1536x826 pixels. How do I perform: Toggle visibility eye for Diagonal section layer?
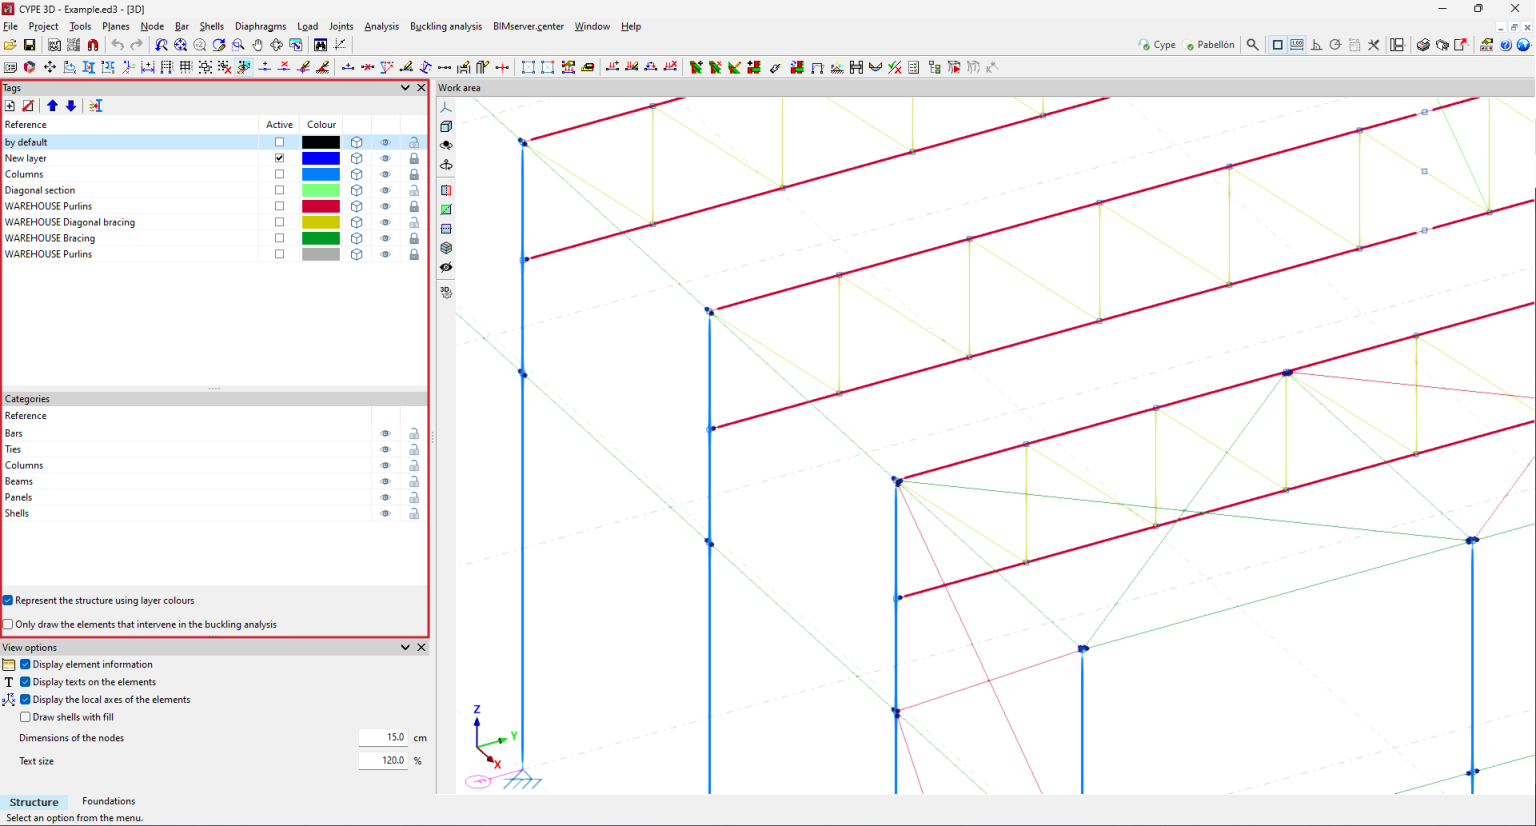click(385, 190)
